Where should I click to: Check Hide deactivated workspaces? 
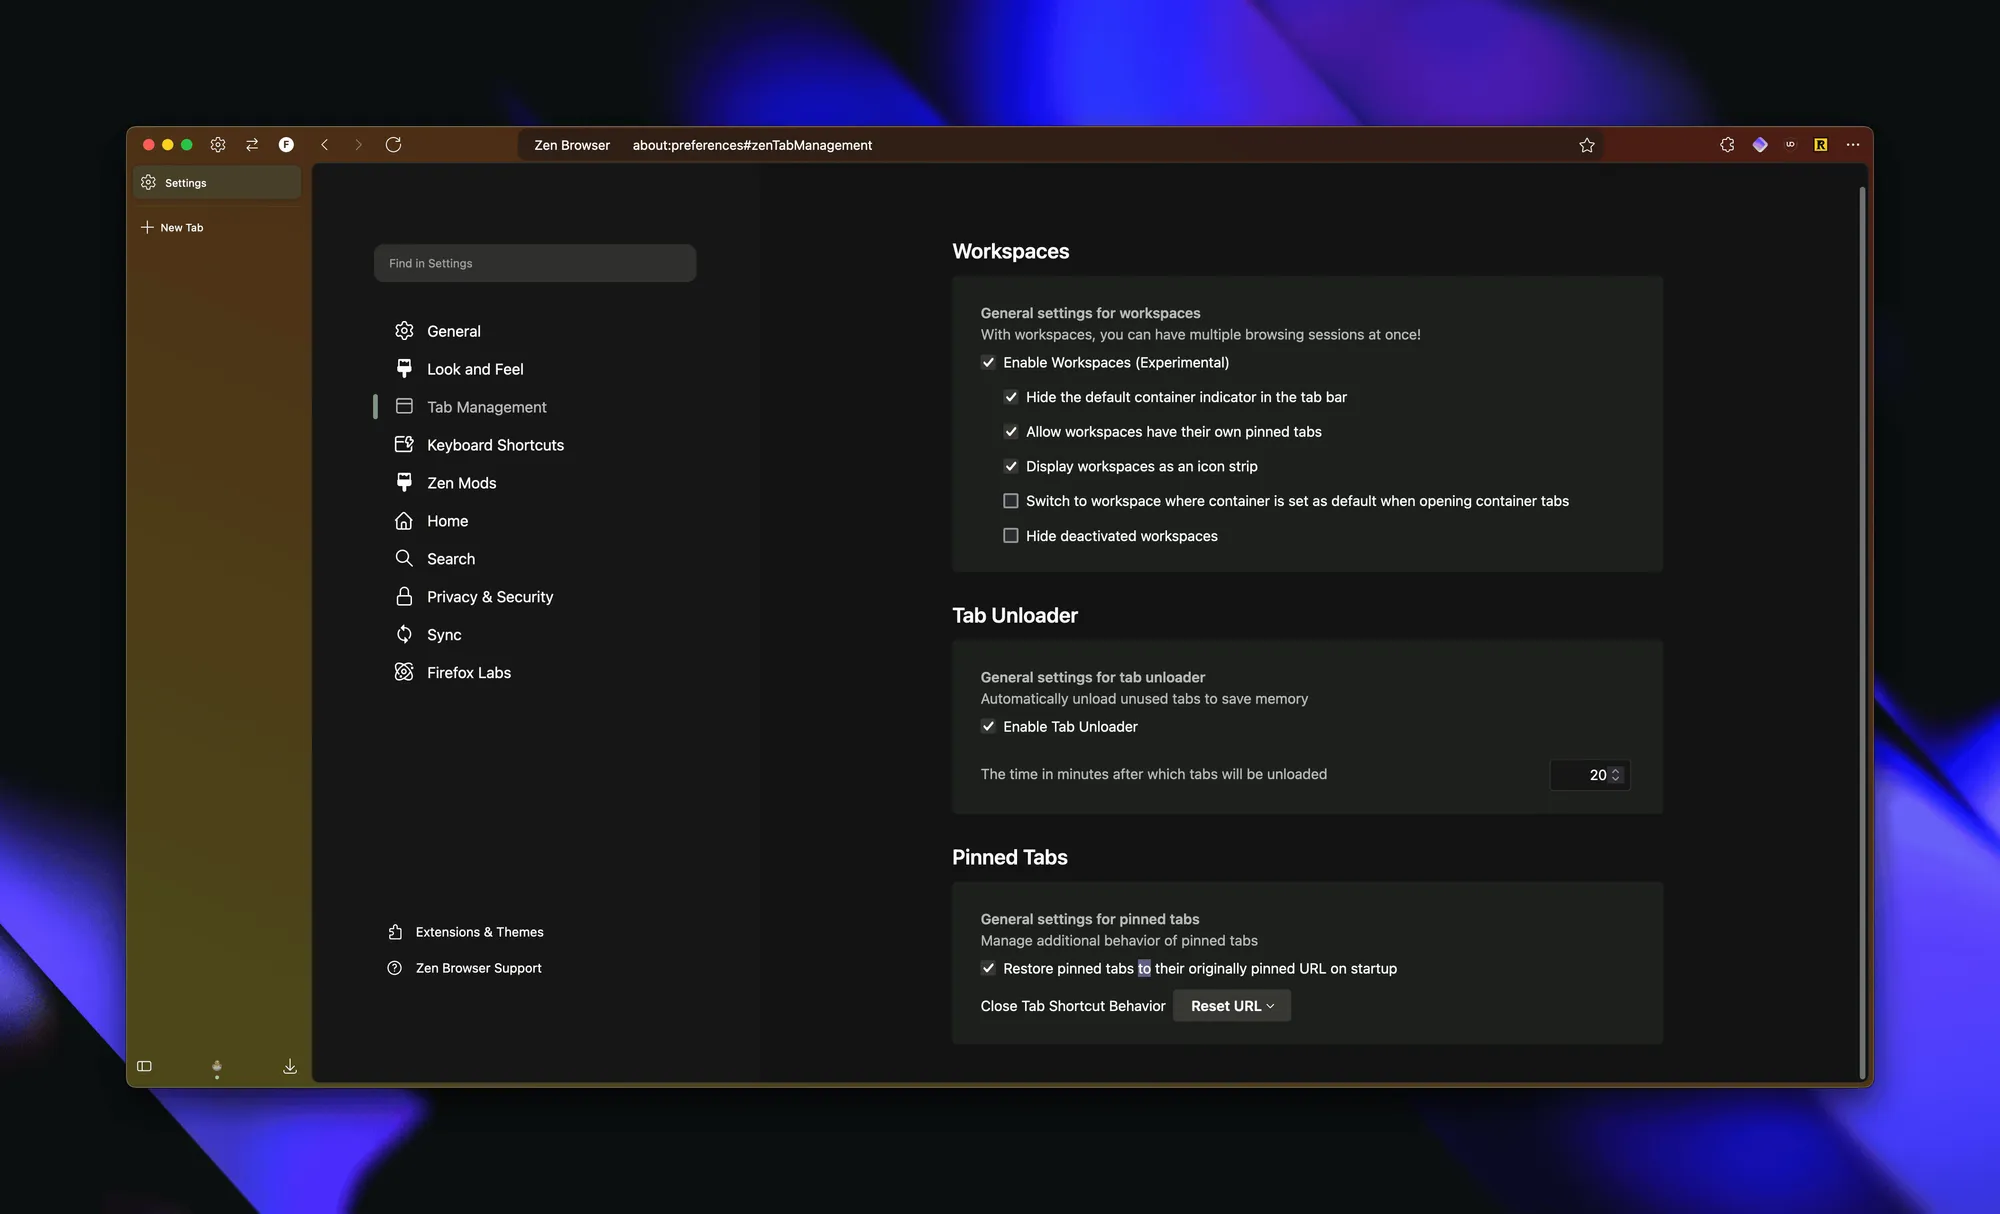click(x=1011, y=536)
